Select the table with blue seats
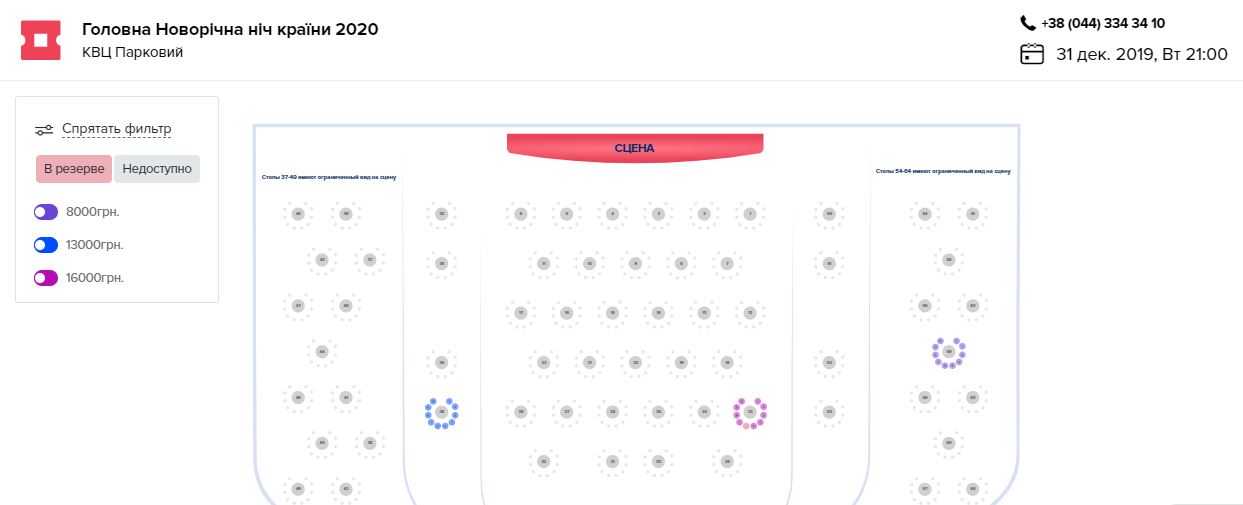Screen dimensions: 1243x505 tap(441, 412)
